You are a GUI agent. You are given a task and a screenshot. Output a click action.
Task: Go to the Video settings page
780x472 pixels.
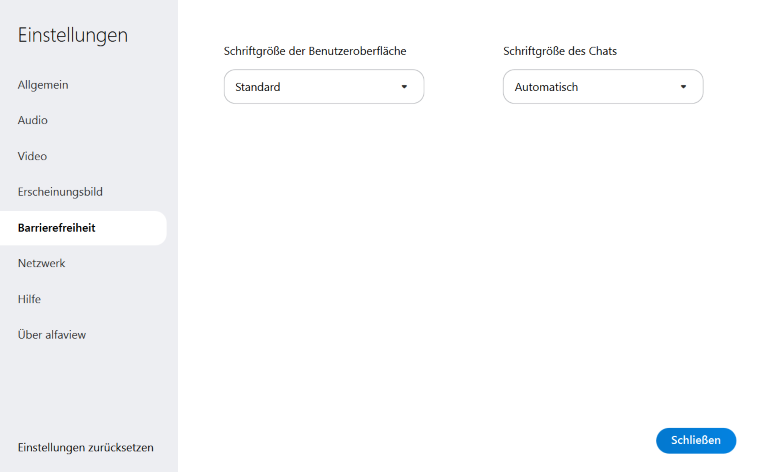(x=33, y=156)
